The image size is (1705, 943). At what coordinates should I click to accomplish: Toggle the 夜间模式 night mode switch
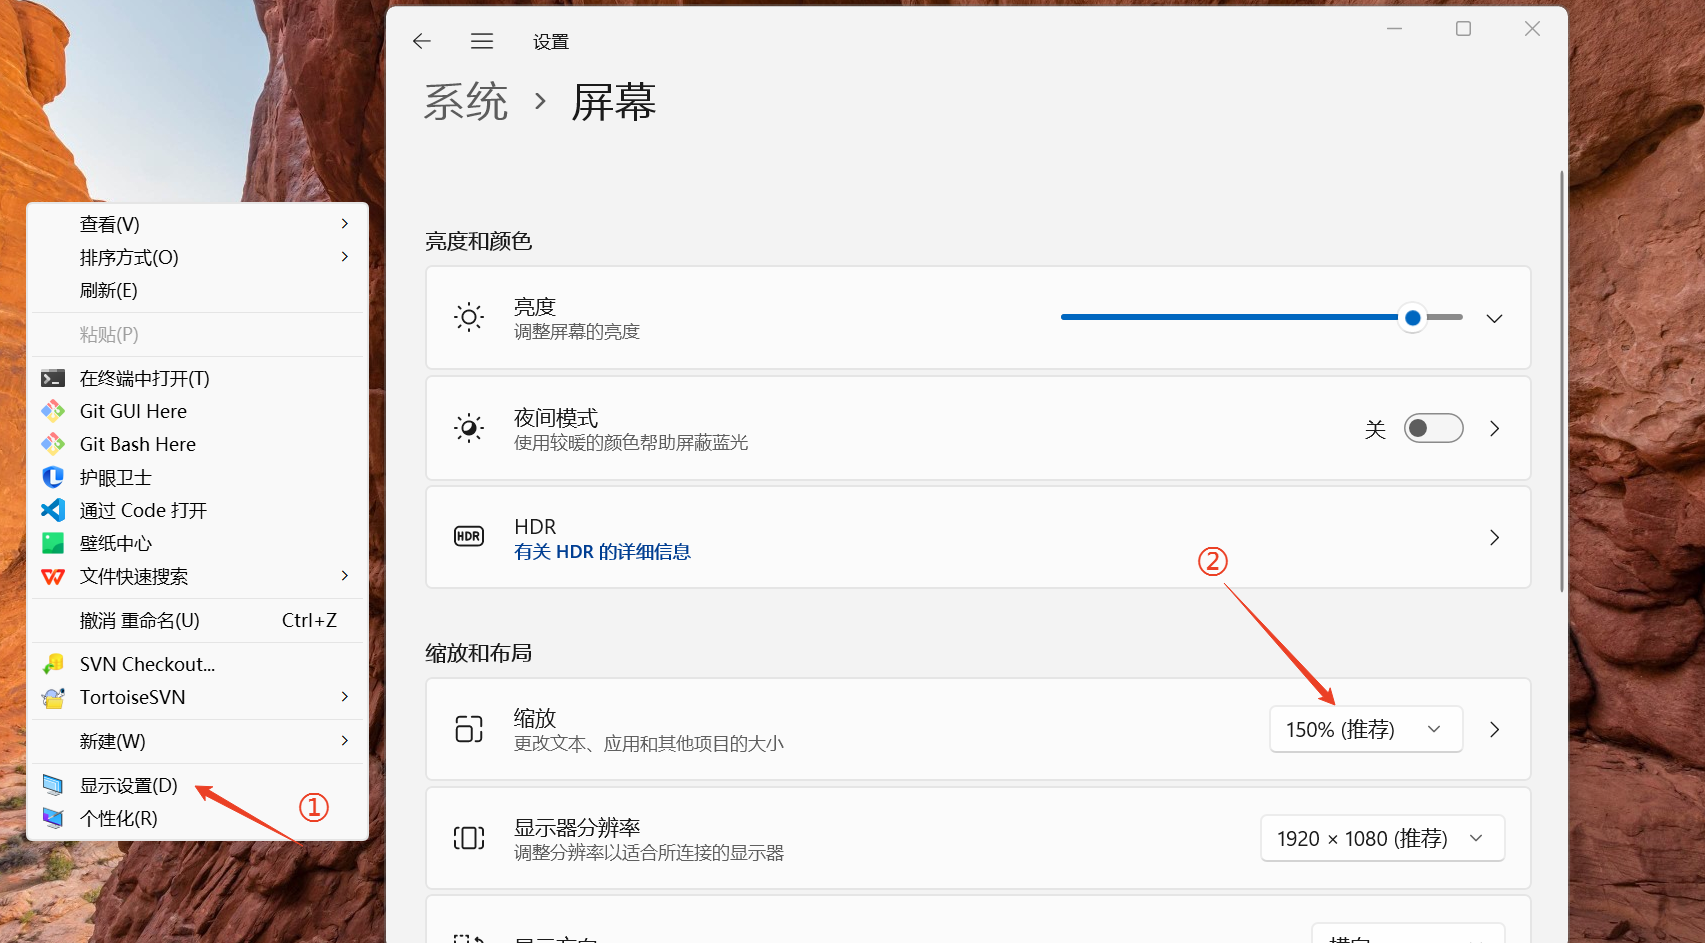click(1433, 428)
